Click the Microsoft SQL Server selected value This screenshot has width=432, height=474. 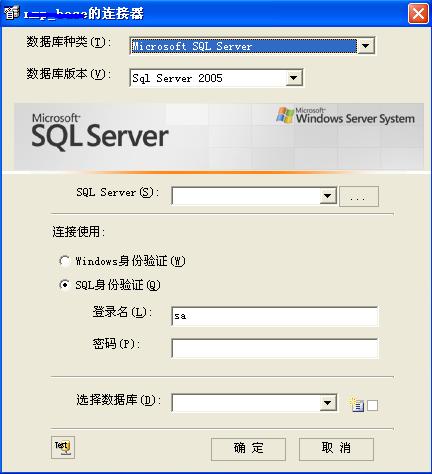click(x=243, y=46)
